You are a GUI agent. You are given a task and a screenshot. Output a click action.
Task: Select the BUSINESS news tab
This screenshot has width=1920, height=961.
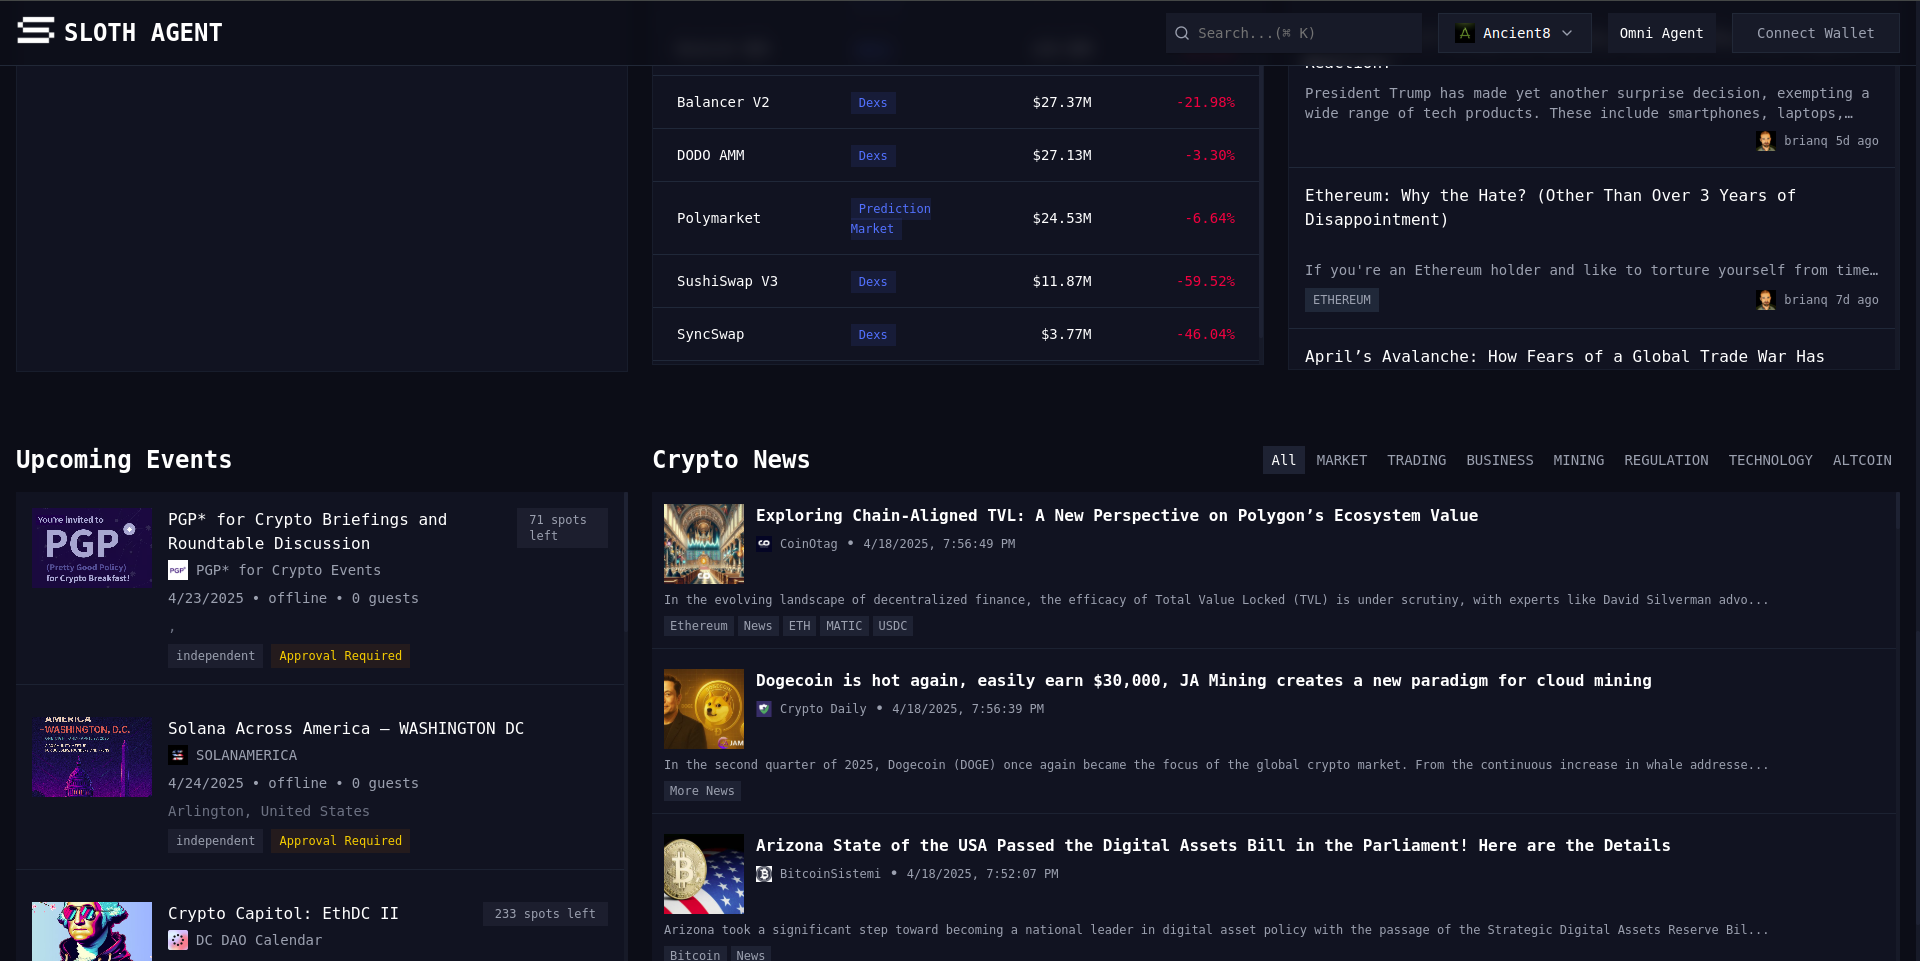[x=1499, y=460]
